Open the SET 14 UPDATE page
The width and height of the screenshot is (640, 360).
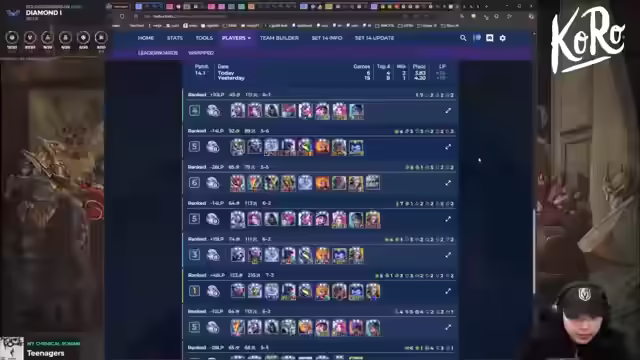pyautogui.click(x=374, y=38)
